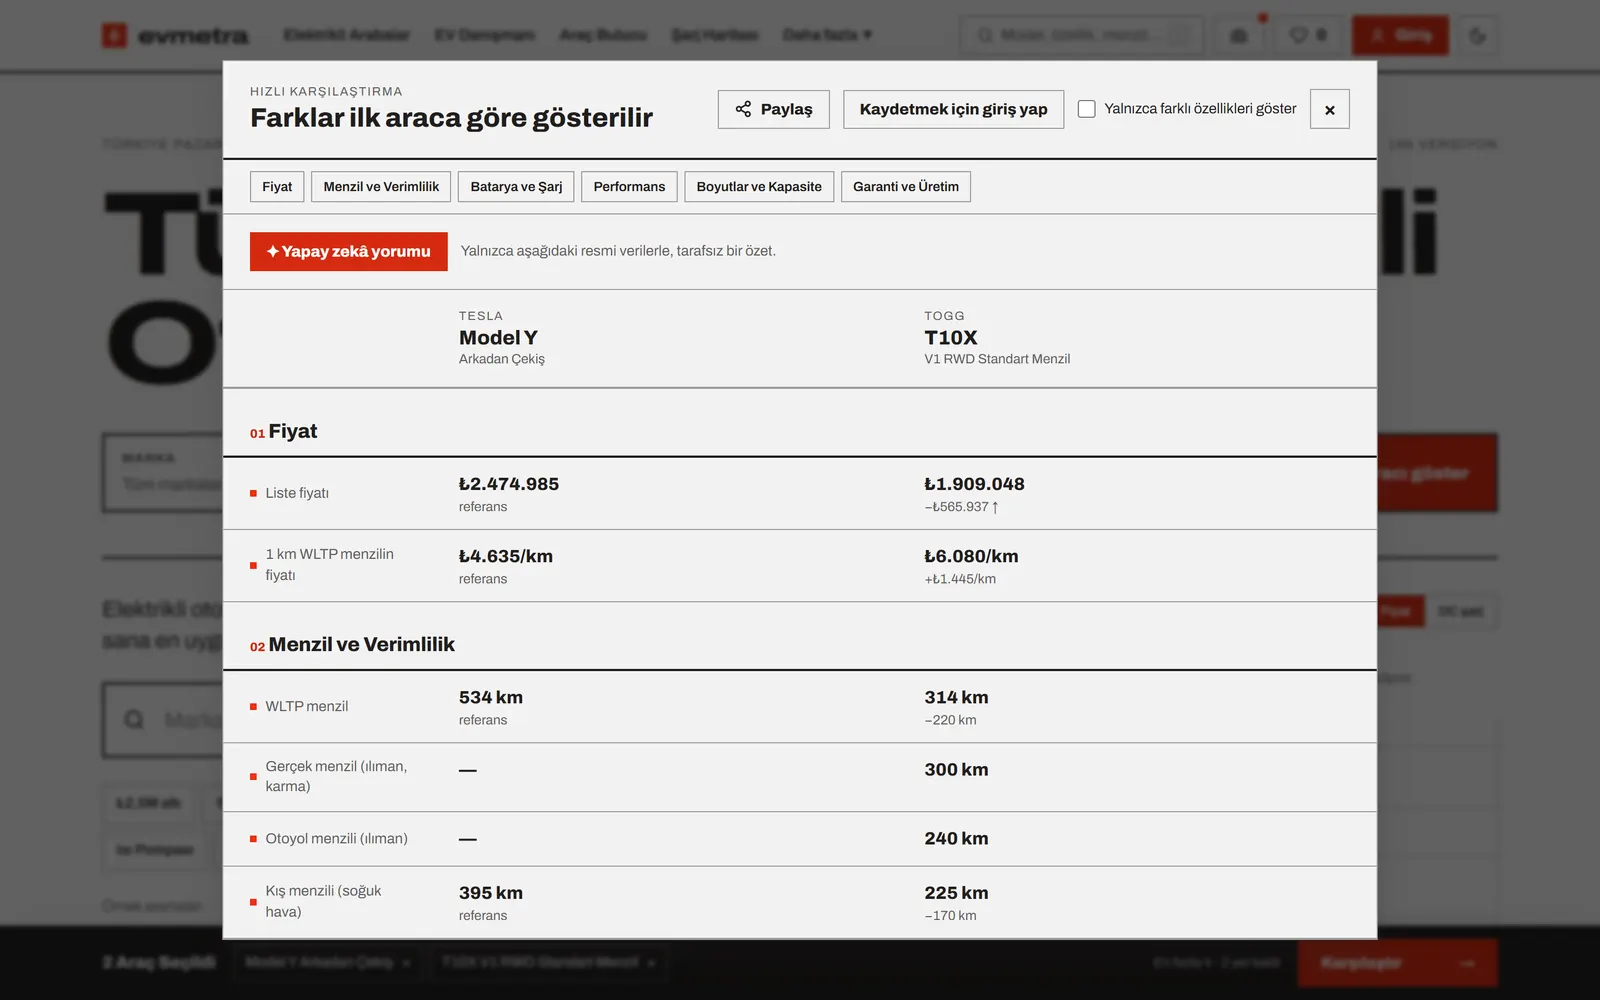Click the 395 km winter range value

(491, 893)
